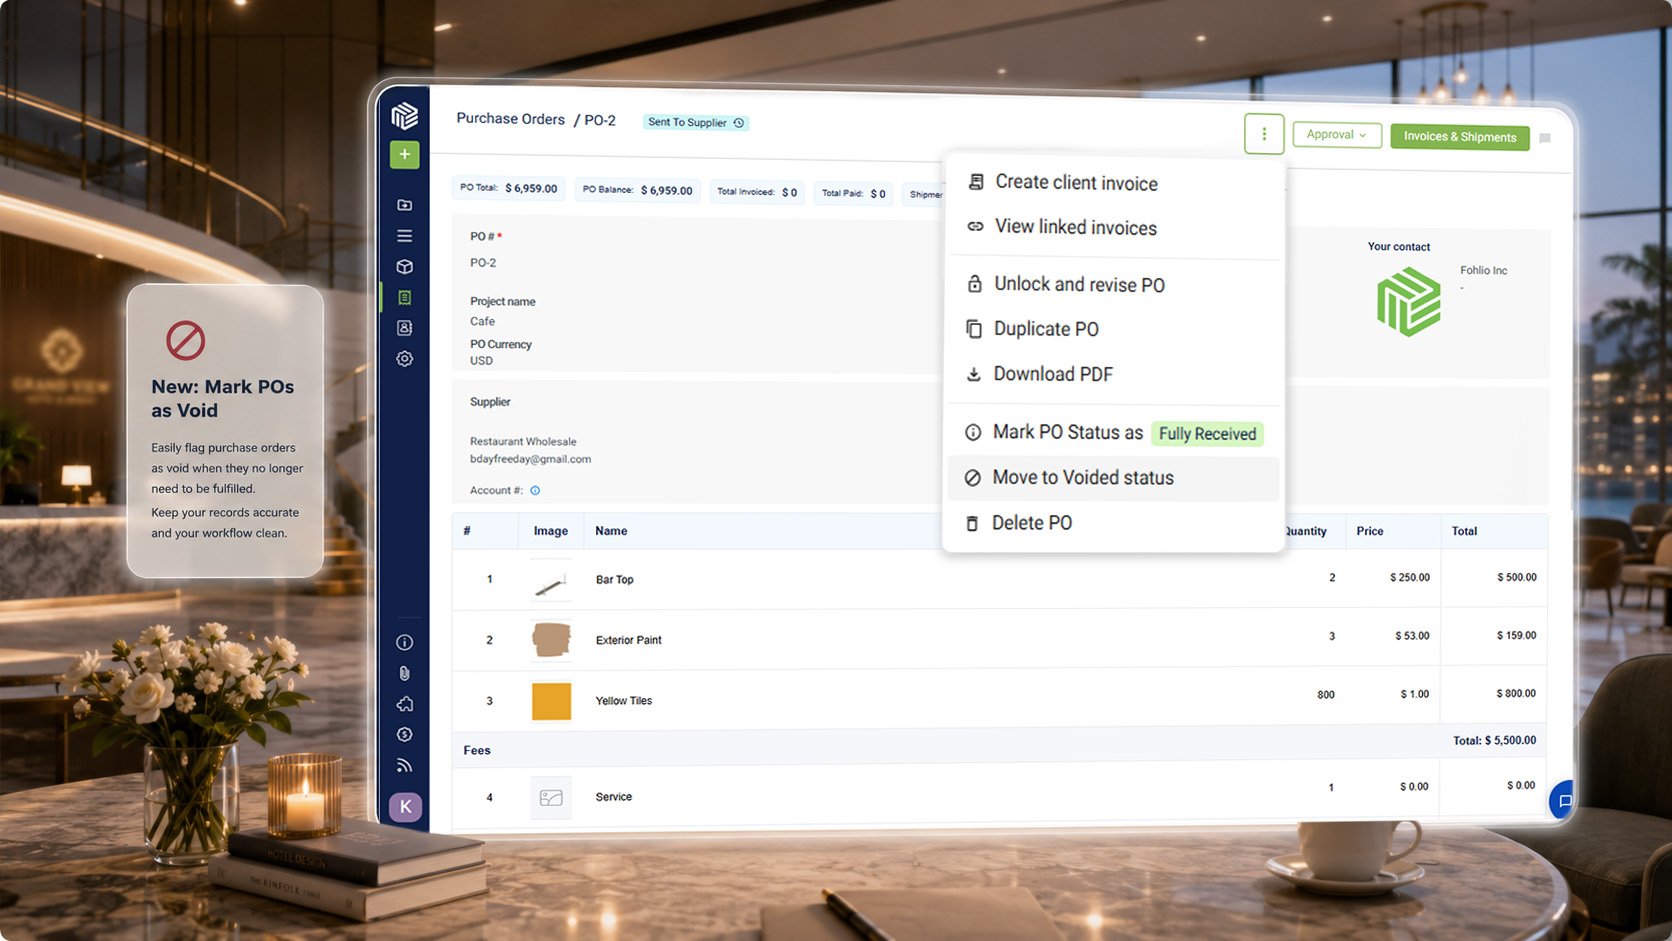Open the puzzle piece icon in the sidebar
This screenshot has width=1672, height=941.
(404, 704)
